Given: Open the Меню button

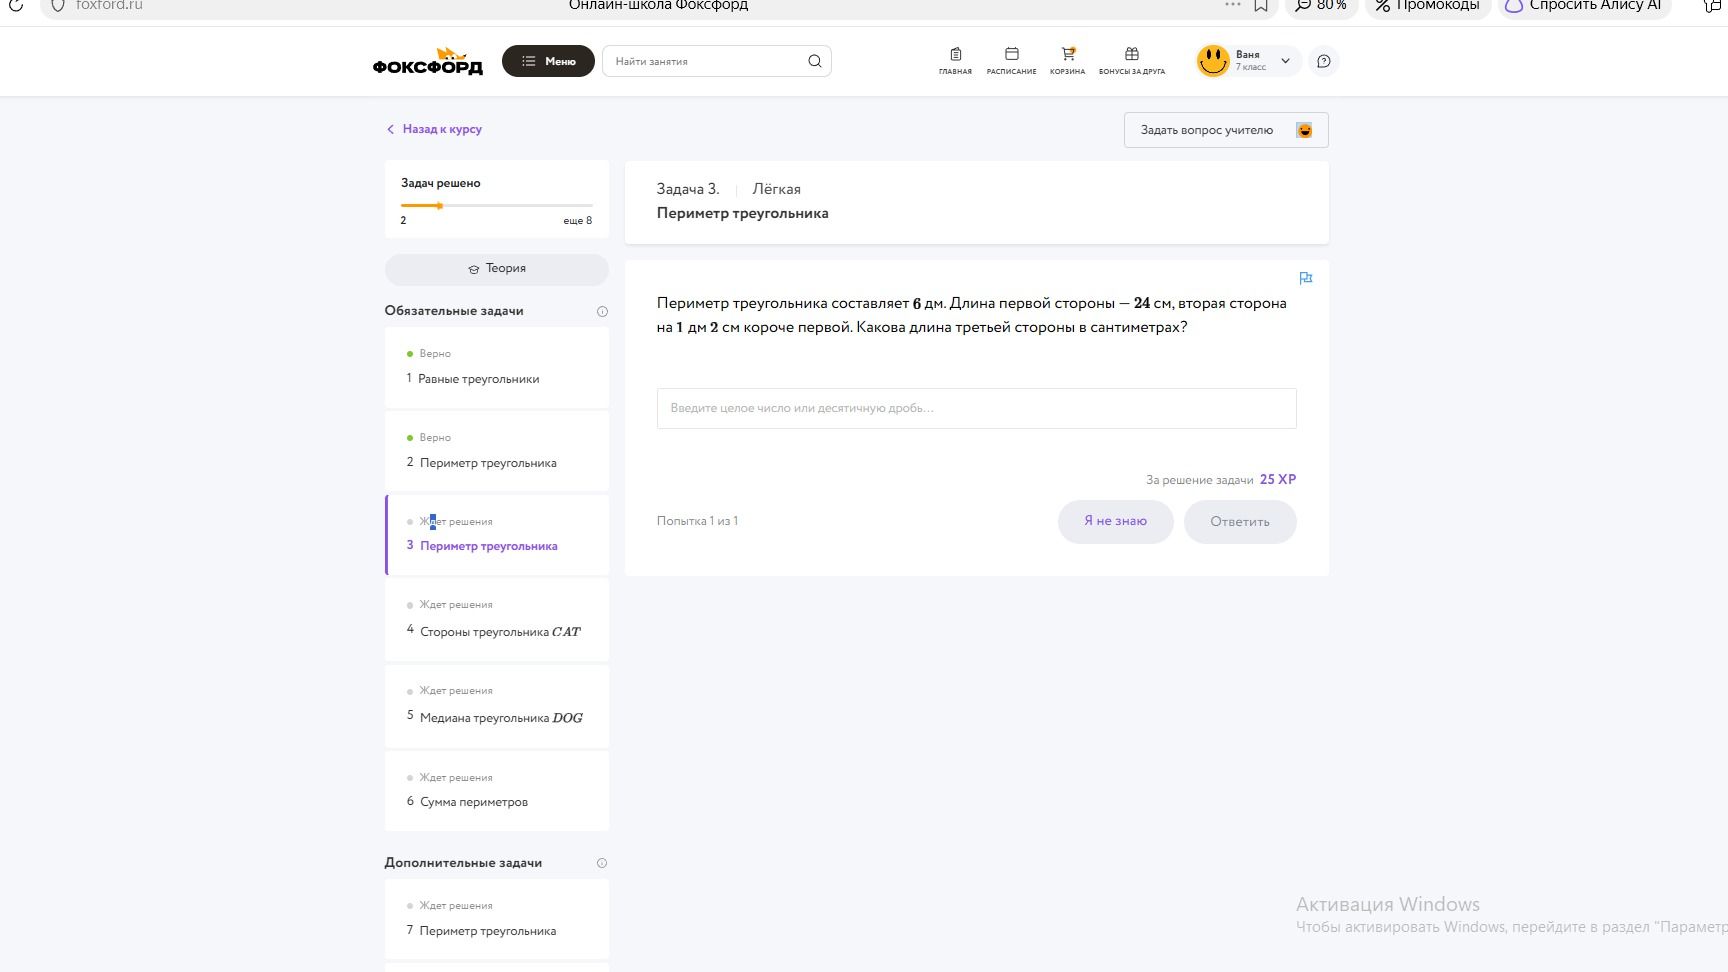Looking at the screenshot, I should [548, 61].
